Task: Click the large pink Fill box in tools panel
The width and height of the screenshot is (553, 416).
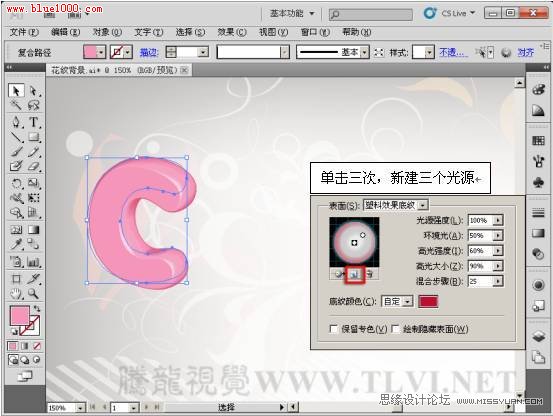Action: [x=20, y=316]
